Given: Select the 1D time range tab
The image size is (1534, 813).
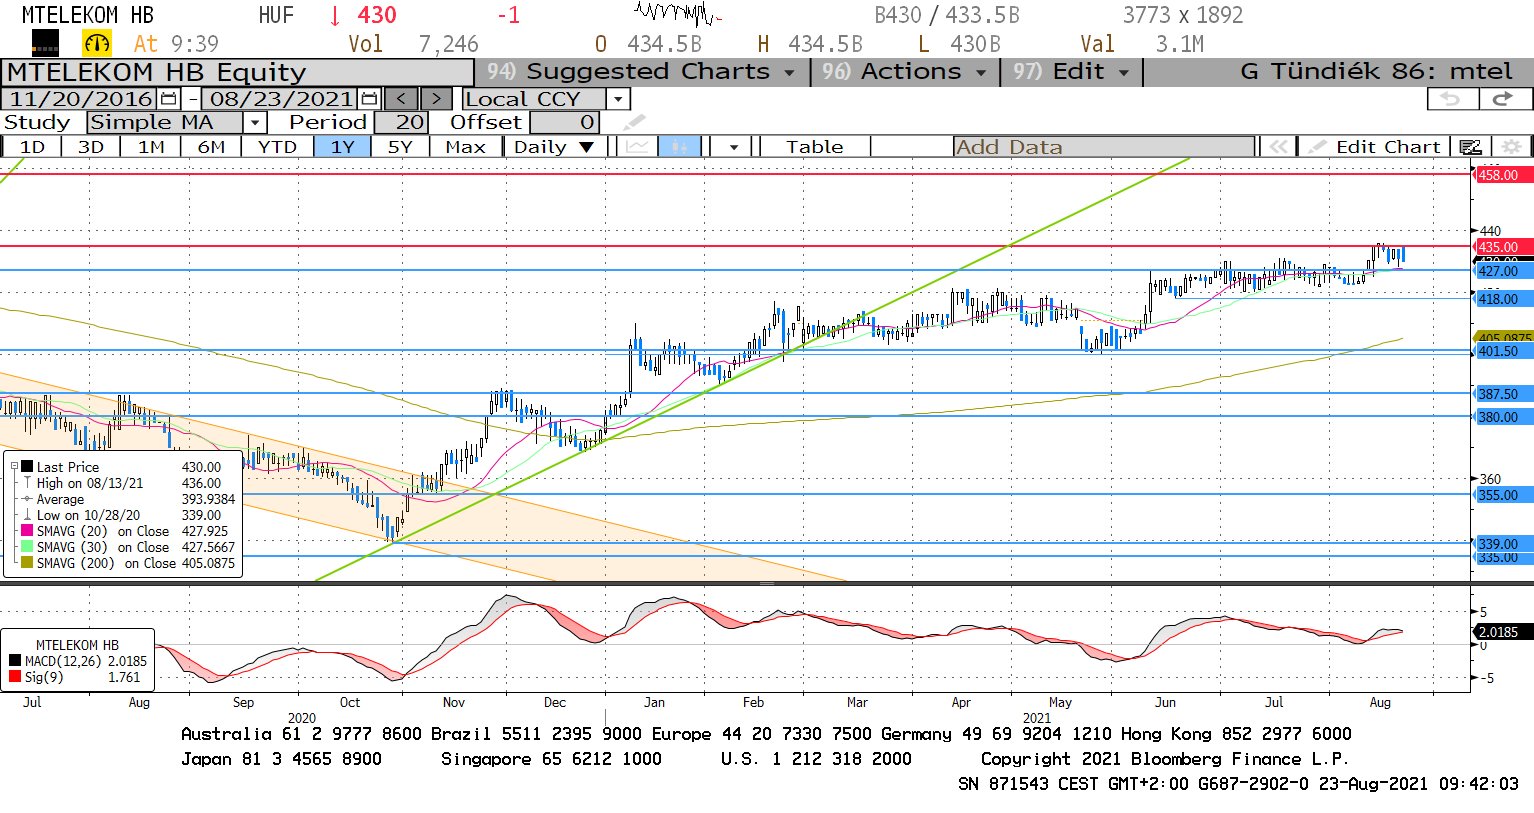Looking at the screenshot, I should [x=33, y=147].
